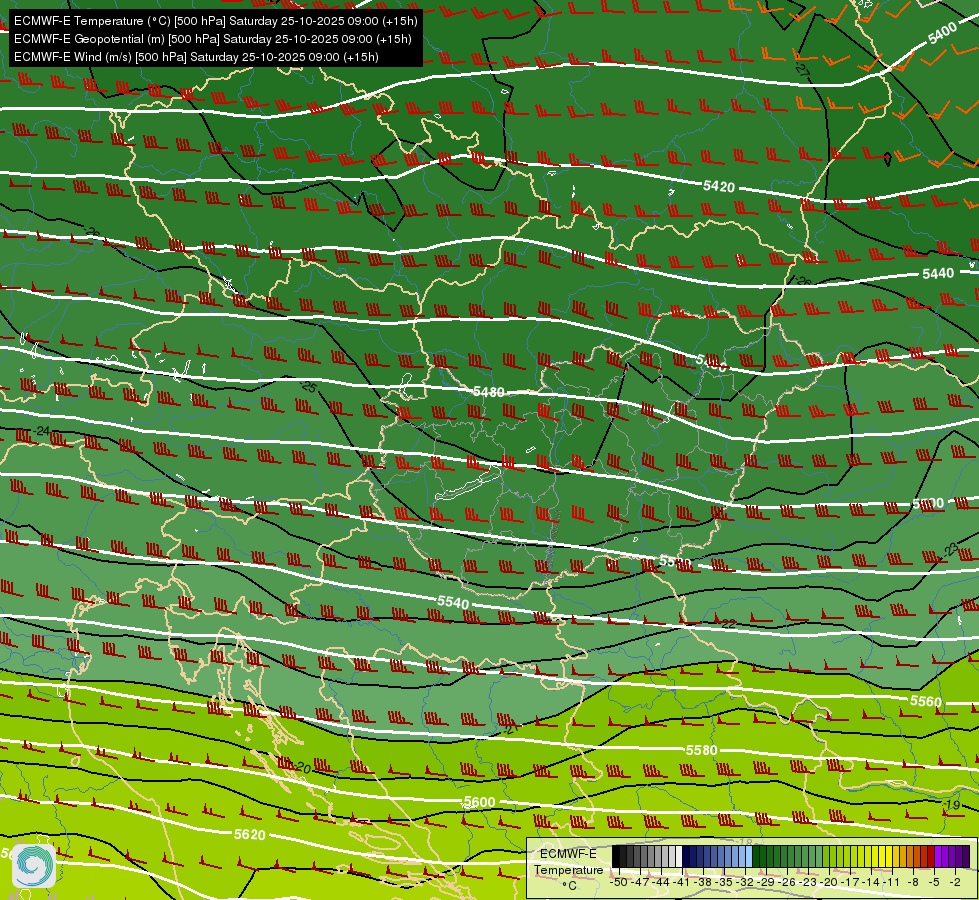Select the ECMWF-E Wind 500 hPa title line

click(196, 57)
